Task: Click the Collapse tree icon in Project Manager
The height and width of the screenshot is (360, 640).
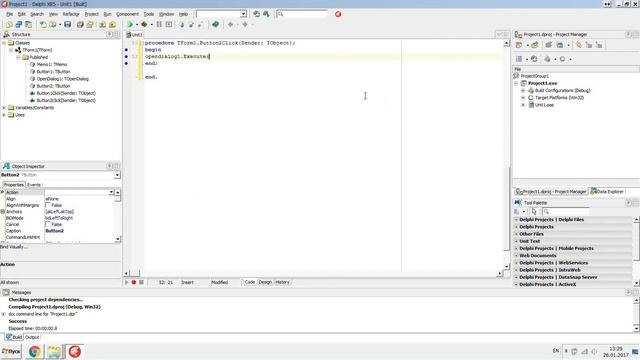Action: click(599, 45)
